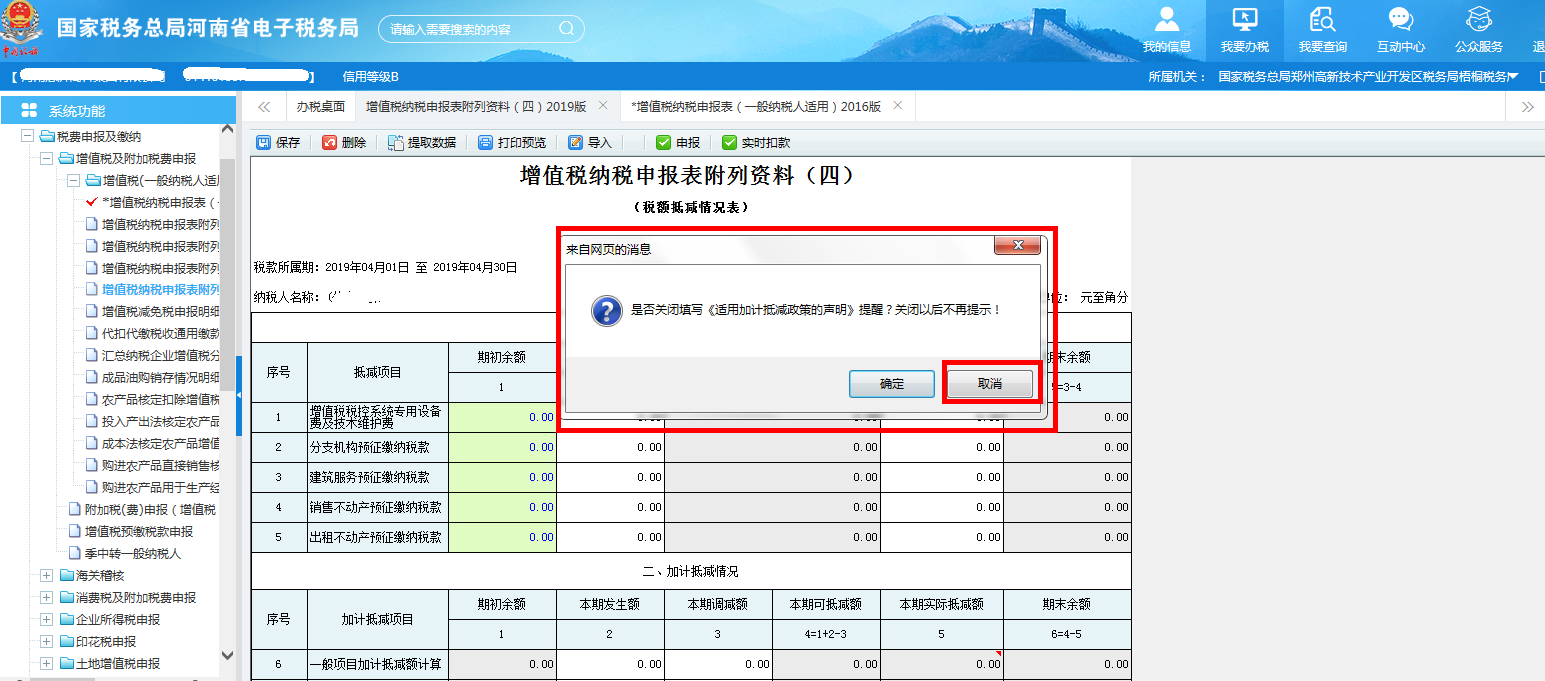
Task: Open 互动中心 interaction center icon
Action: [1400, 20]
